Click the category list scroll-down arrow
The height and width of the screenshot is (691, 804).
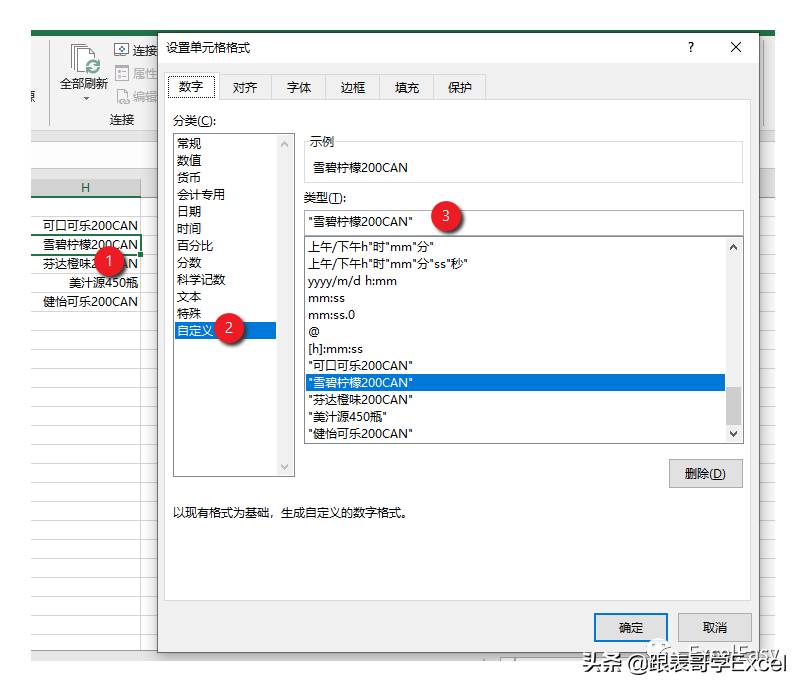[285, 467]
